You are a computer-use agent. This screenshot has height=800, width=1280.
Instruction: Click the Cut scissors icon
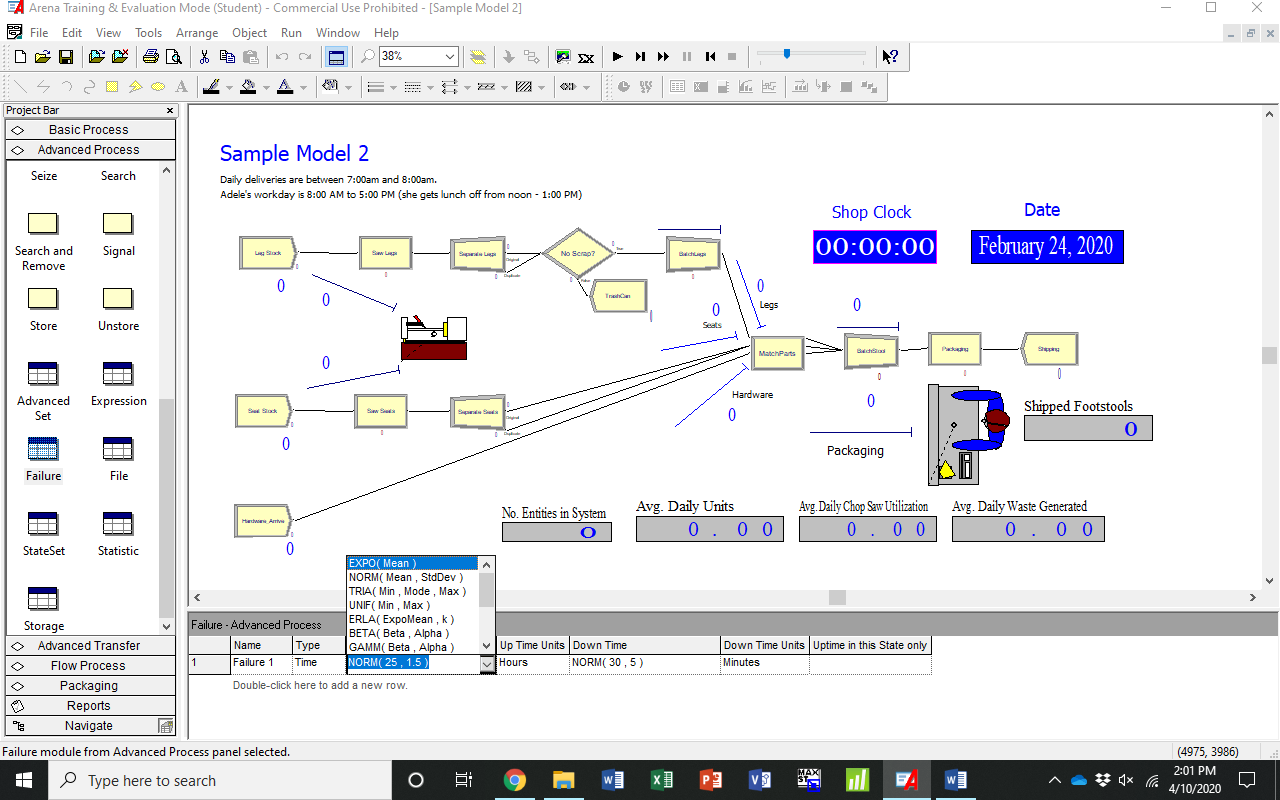pyautogui.click(x=204, y=57)
